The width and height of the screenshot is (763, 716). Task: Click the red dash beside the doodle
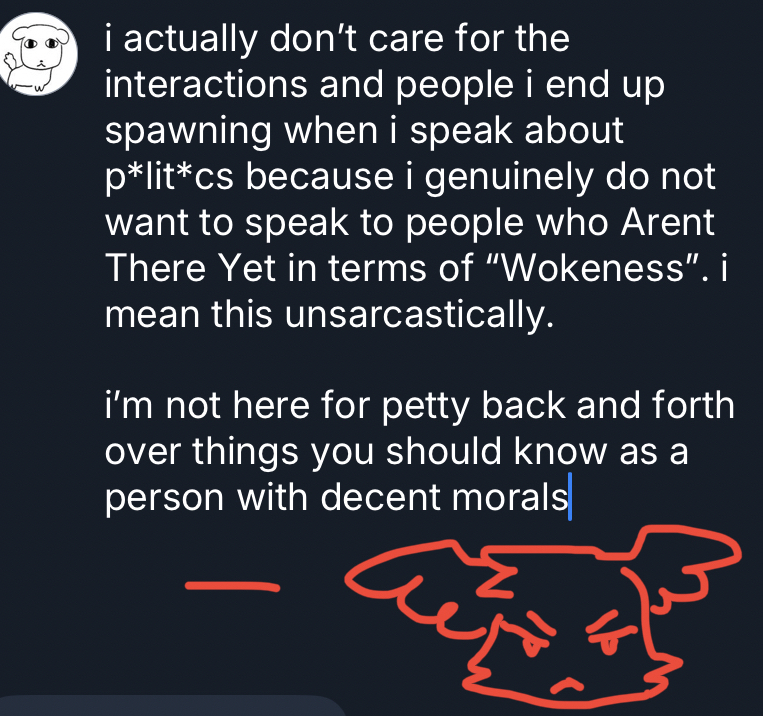(233, 586)
